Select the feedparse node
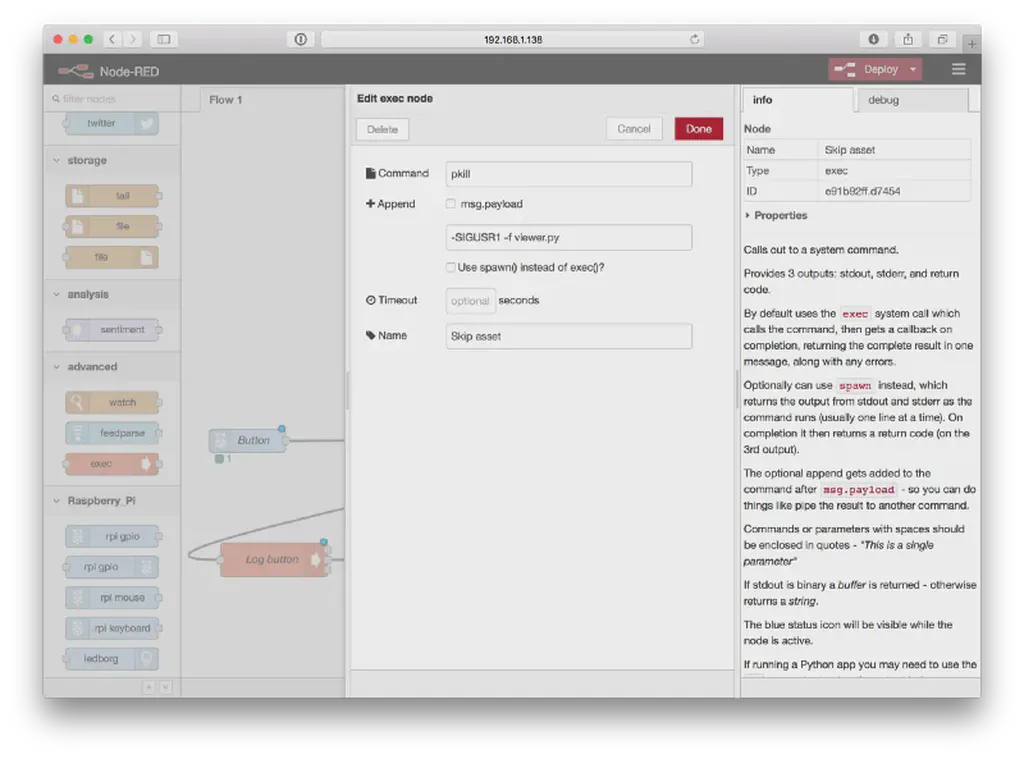This screenshot has height=759, width=1024. point(112,433)
